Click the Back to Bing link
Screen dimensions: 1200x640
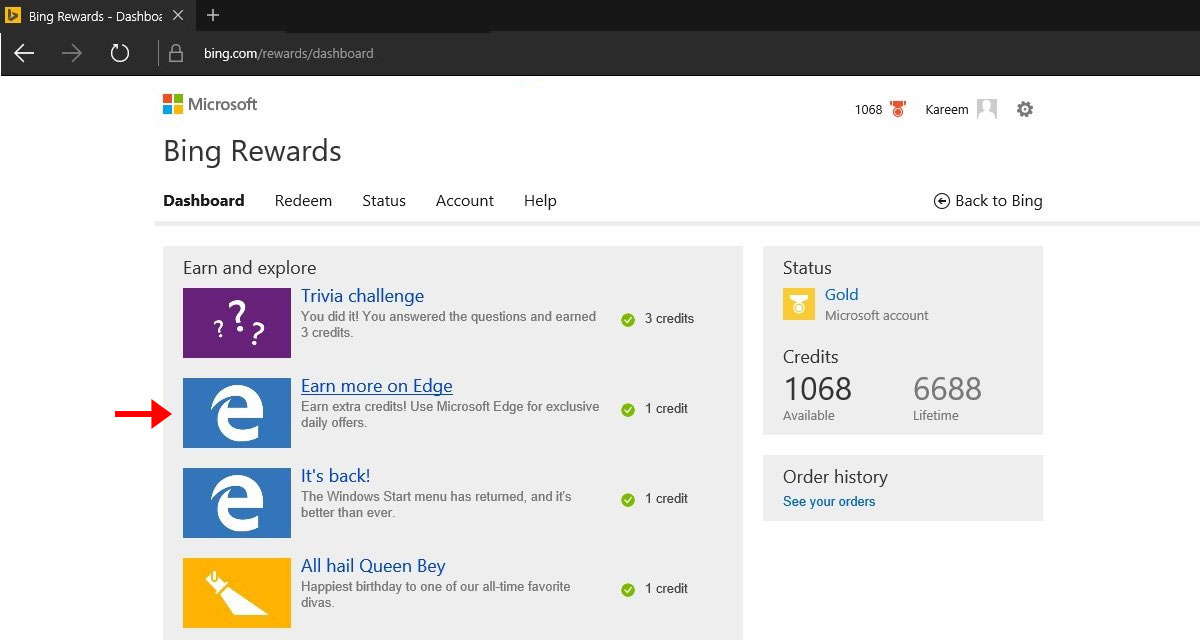(x=988, y=200)
